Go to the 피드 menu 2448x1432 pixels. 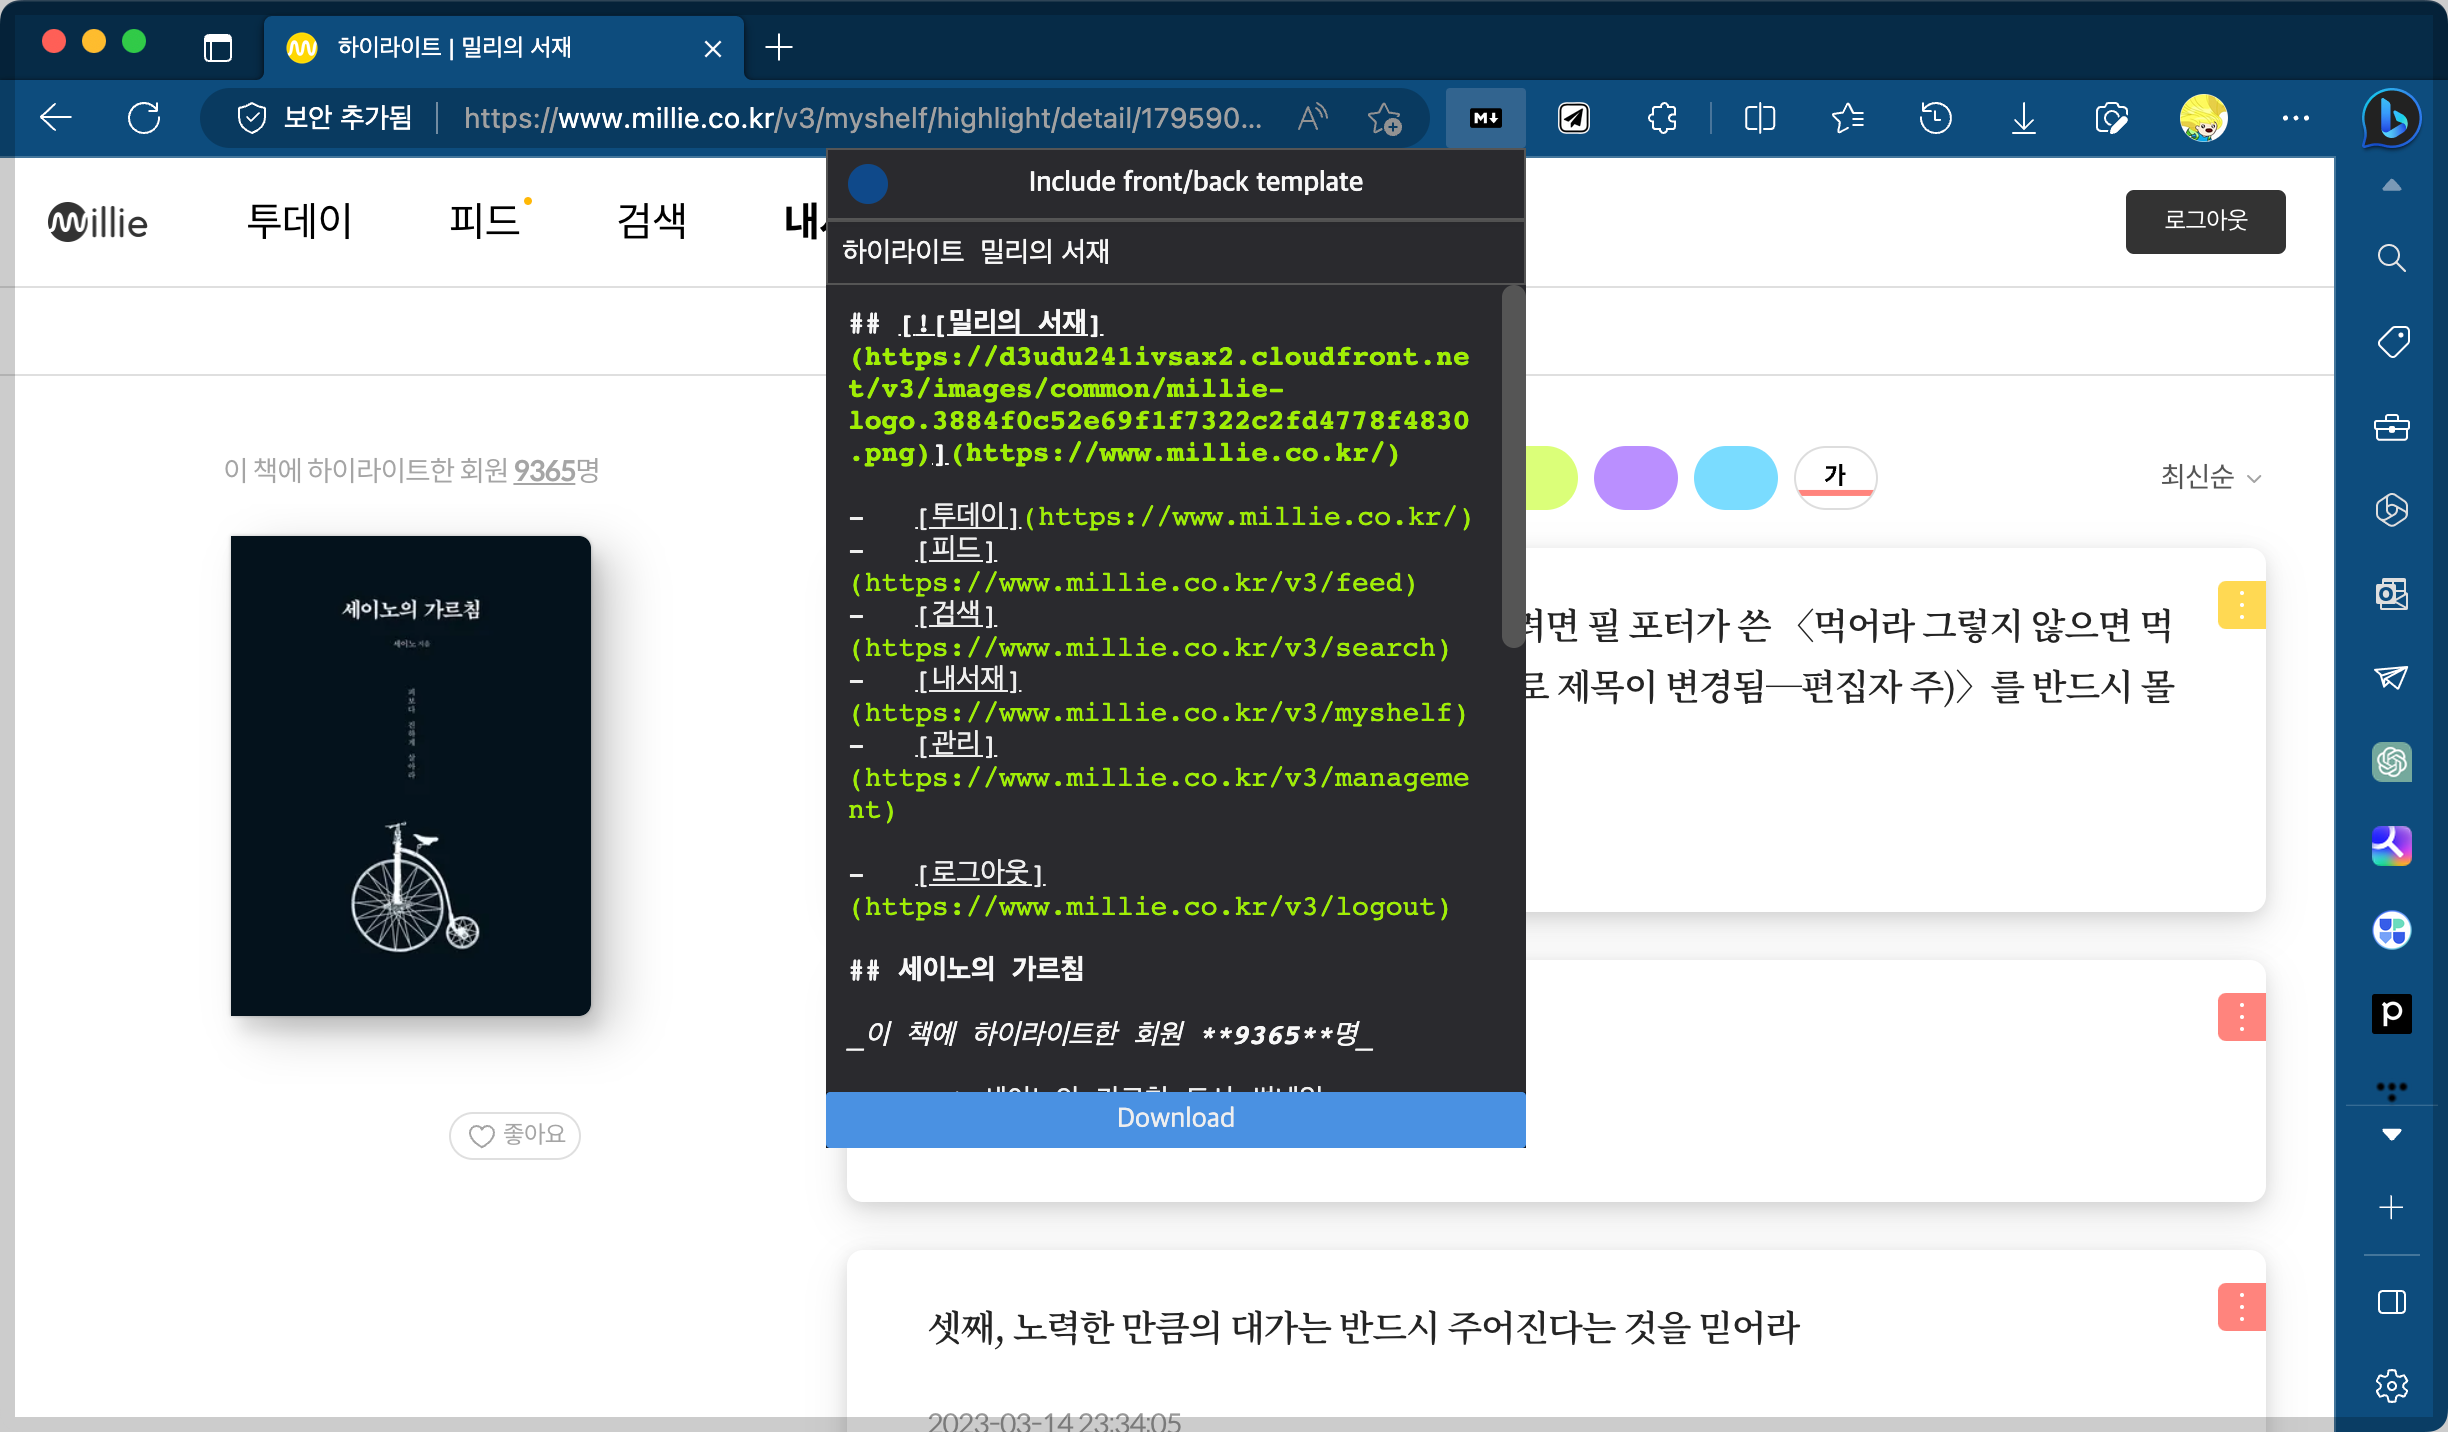pos(485,220)
